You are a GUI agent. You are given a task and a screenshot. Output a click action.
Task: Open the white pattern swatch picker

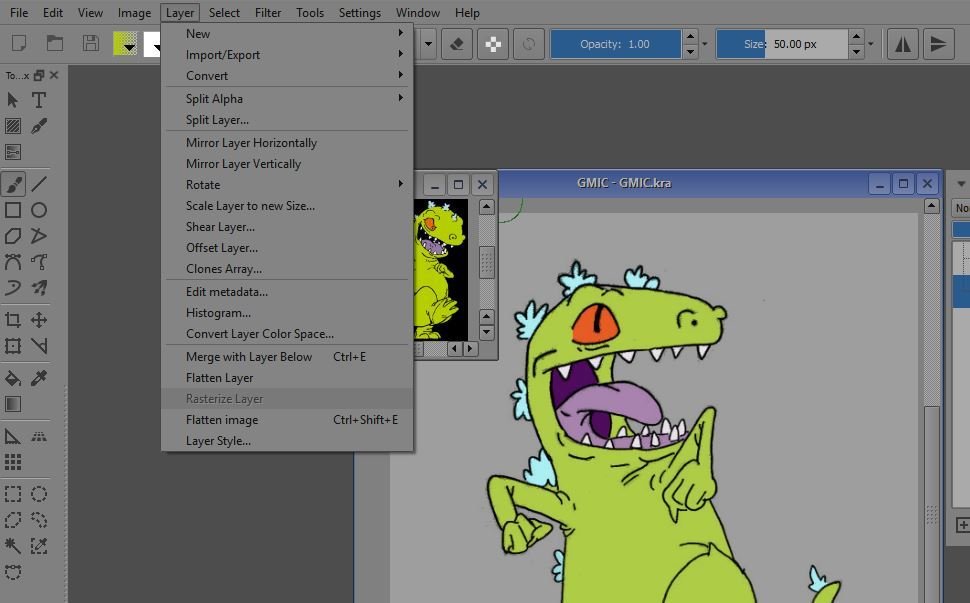(152, 44)
